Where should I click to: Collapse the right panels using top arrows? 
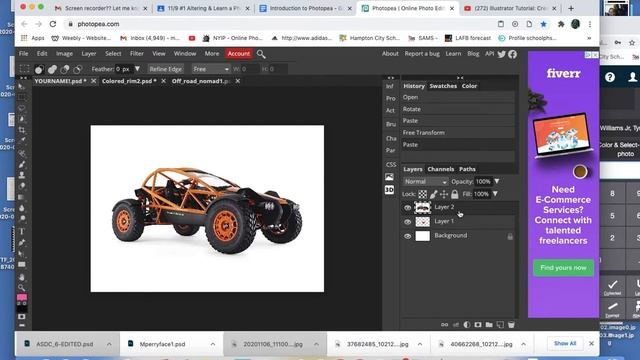pyautogui.click(x=460, y=78)
